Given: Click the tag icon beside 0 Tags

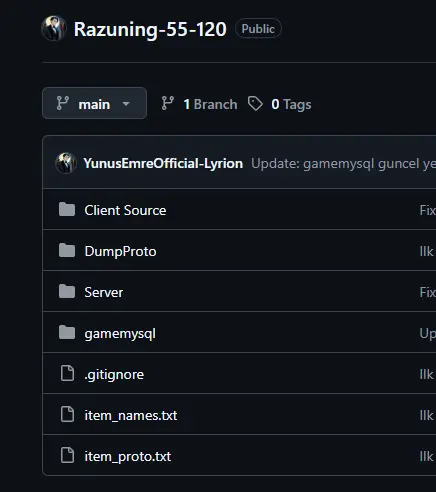Looking at the screenshot, I should pos(255,104).
